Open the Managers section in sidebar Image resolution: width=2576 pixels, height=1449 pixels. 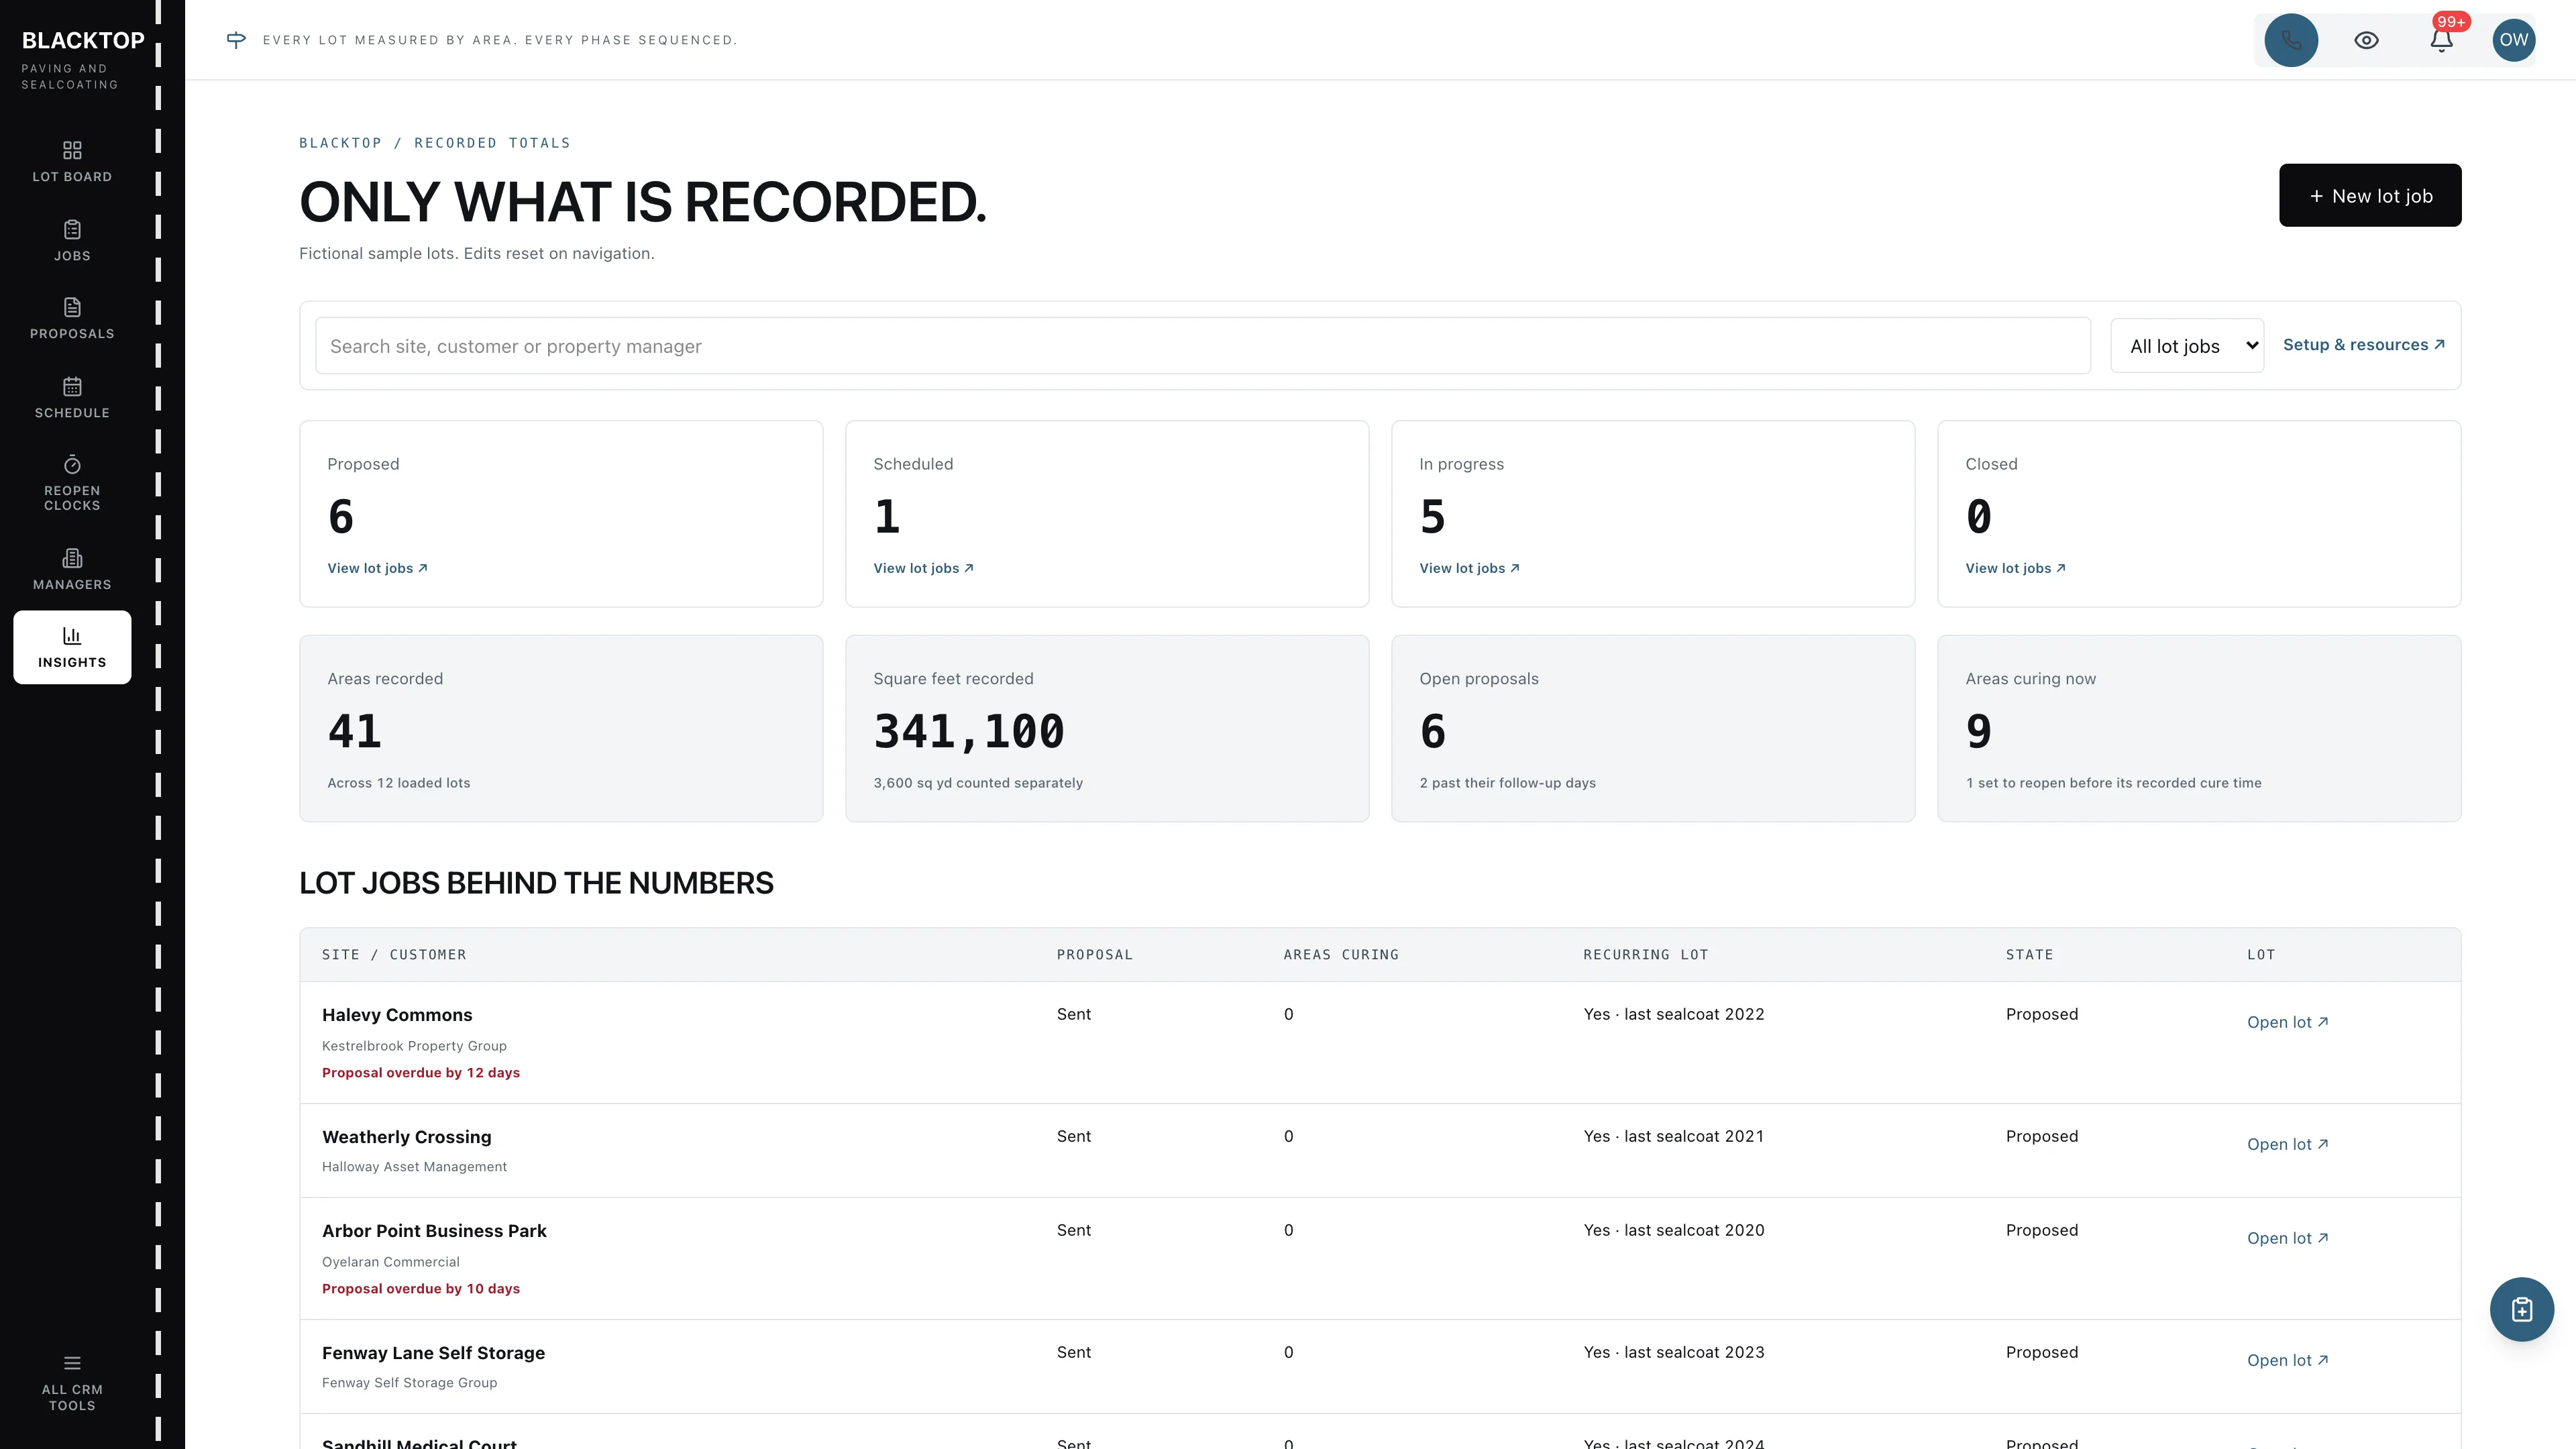pyautogui.click(x=72, y=569)
